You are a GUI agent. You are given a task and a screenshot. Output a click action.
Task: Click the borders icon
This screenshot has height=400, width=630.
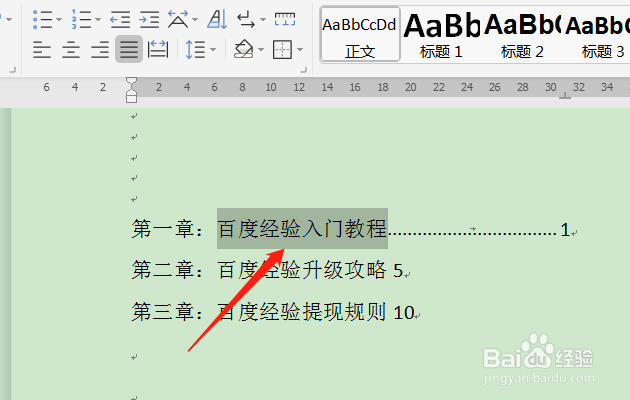282,49
